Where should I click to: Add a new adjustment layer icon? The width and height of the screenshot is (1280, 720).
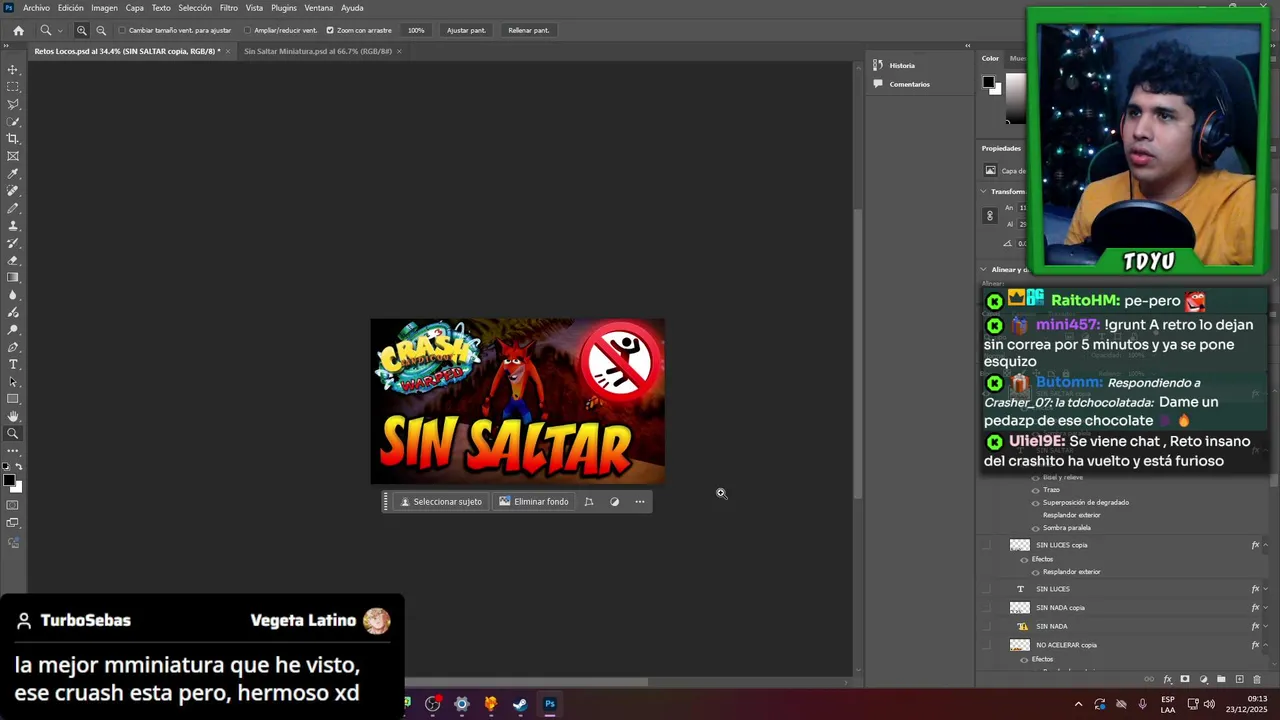1203,680
